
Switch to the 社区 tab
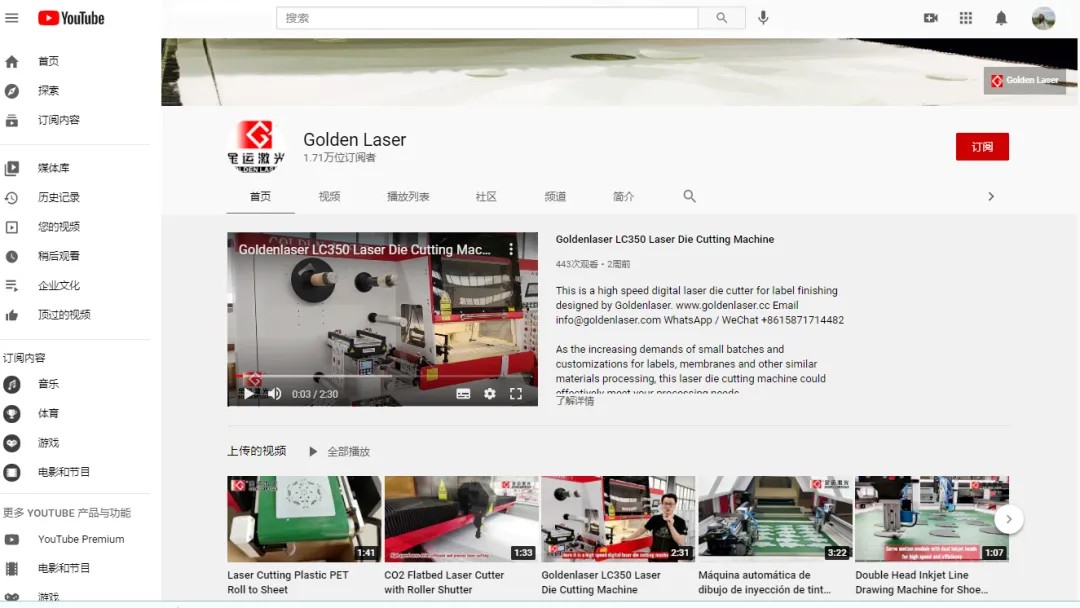tap(486, 196)
